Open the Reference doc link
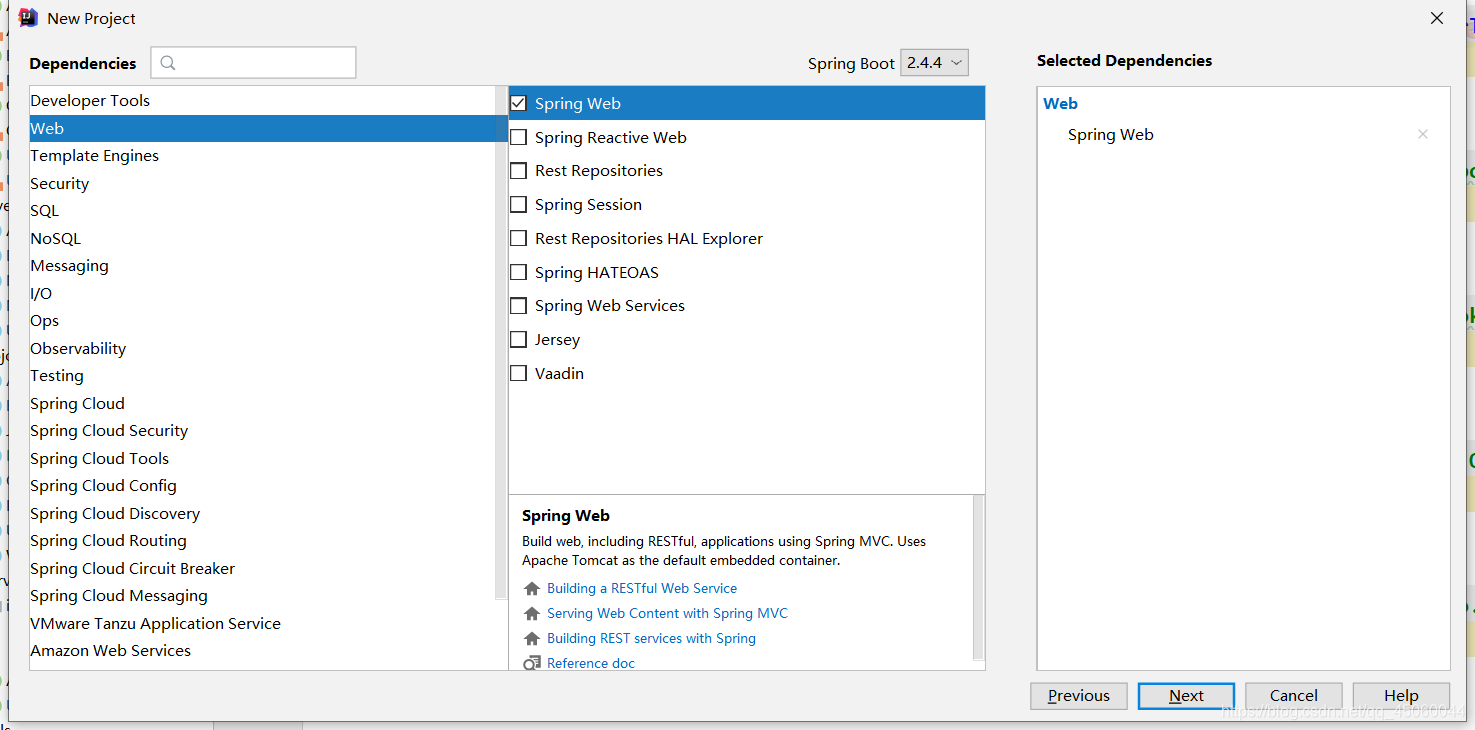The image size is (1475, 730). pyautogui.click(x=591, y=663)
